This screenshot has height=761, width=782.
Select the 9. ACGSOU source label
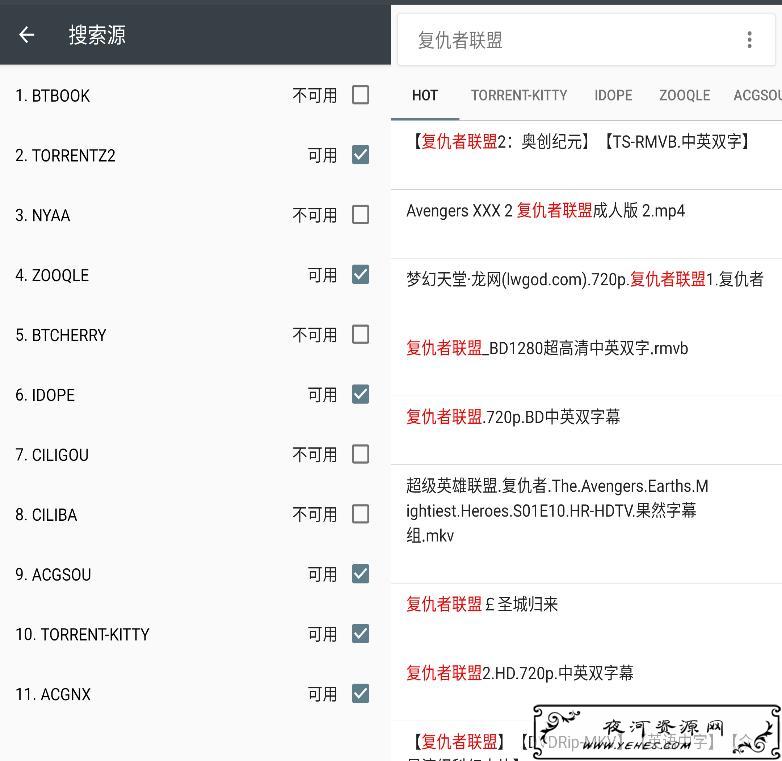[53, 574]
